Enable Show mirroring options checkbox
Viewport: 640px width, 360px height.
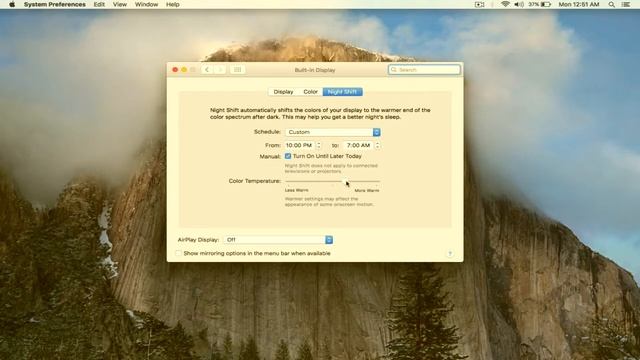coord(178,253)
